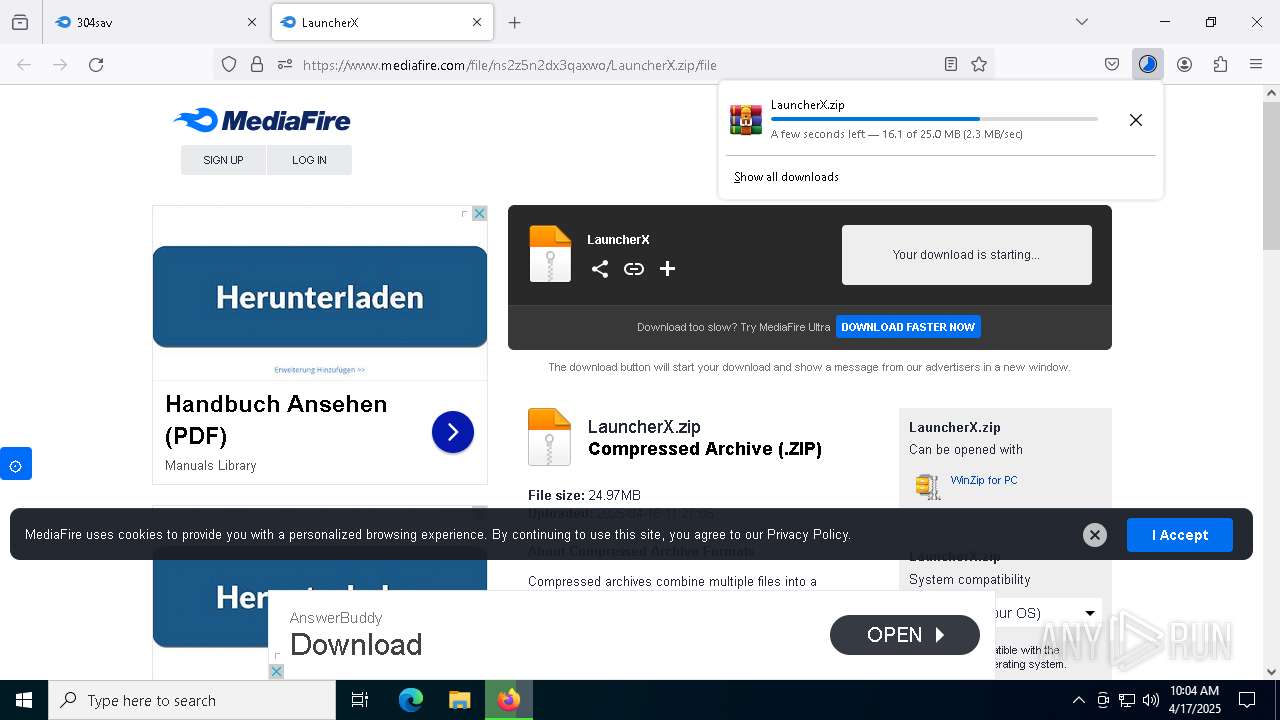This screenshot has height=720, width=1280.
Task: Click SIGN UP button
Action: click(x=223, y=160)
